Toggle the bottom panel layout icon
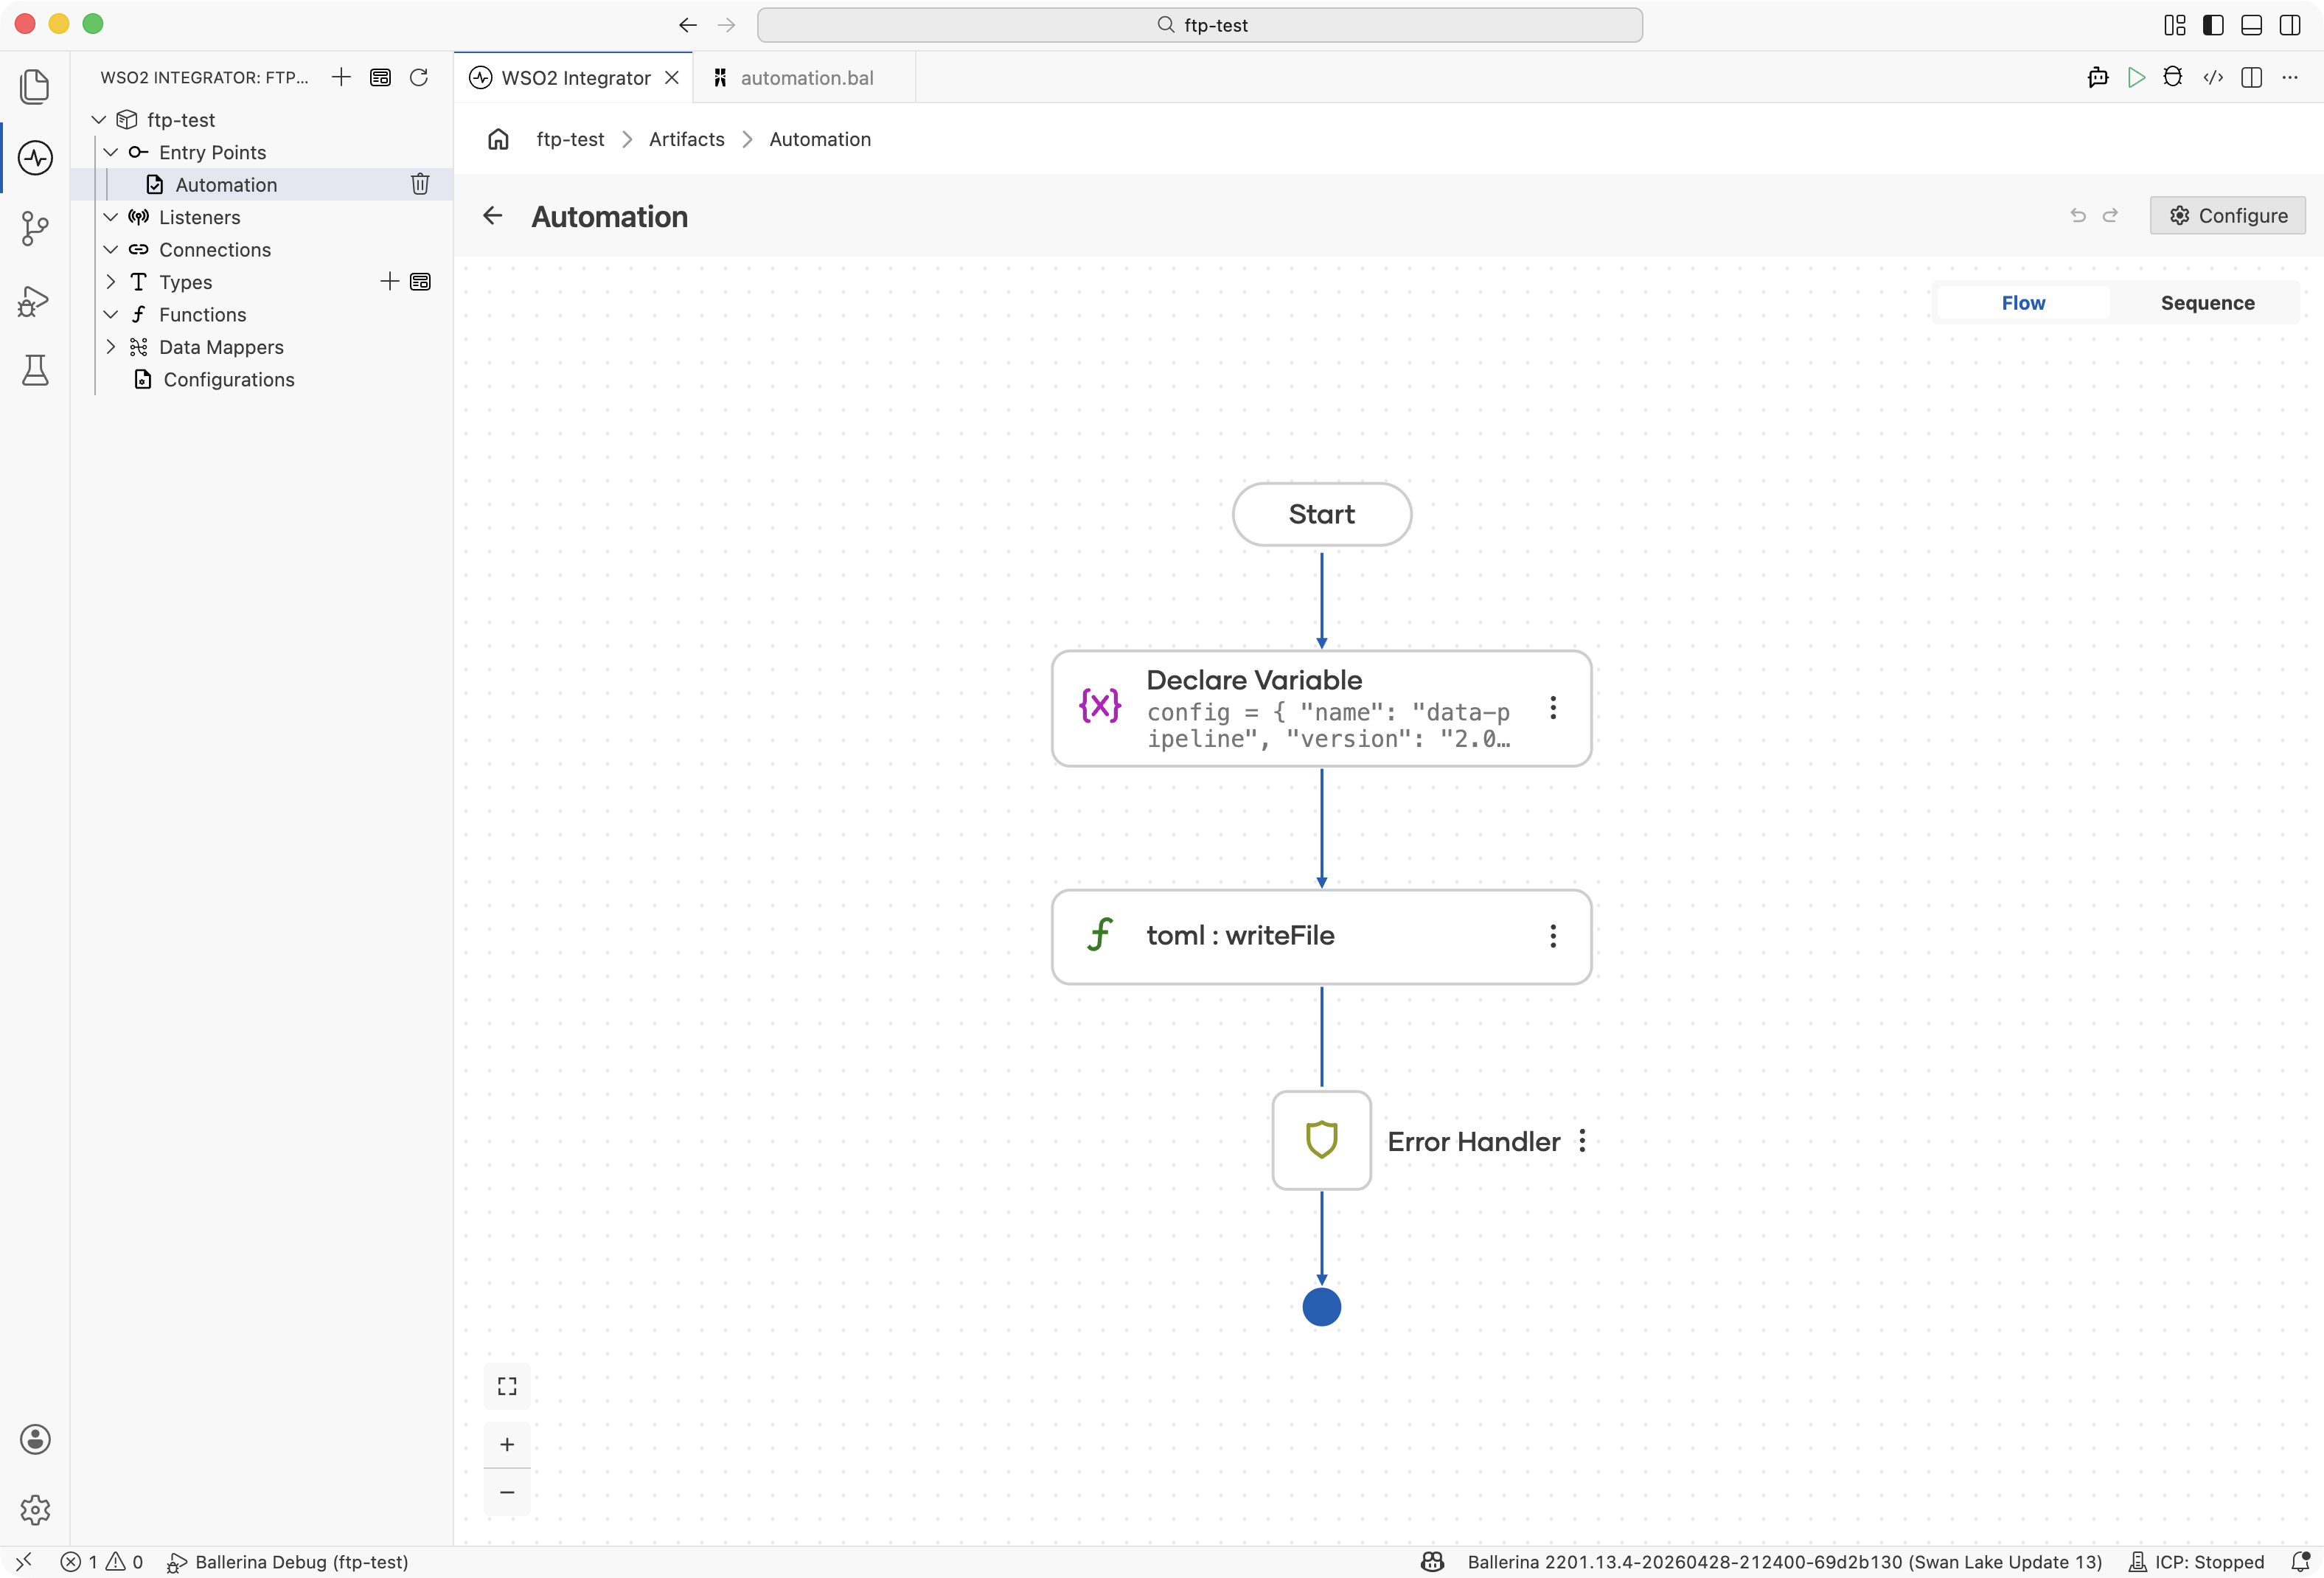This screenshot has width=2324, height=1578. point(2251,25)
